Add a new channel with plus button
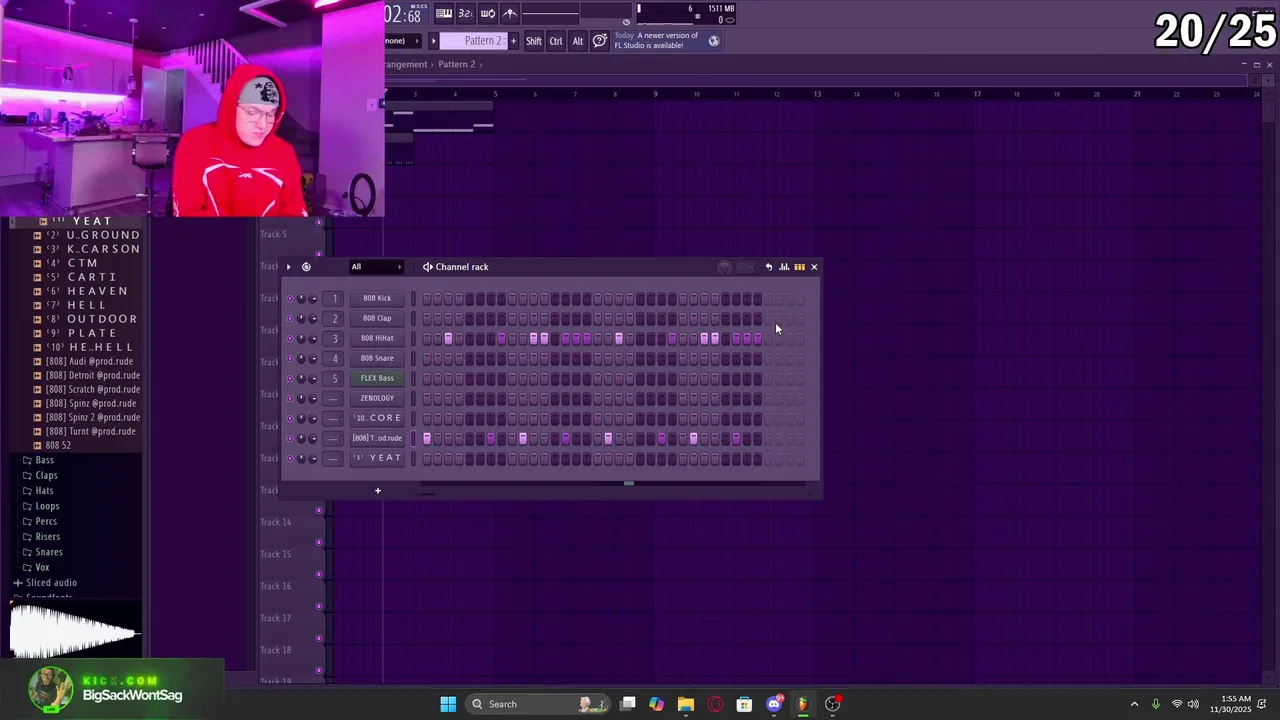Viewport: 1280px width, 720px height. point(378,491)
